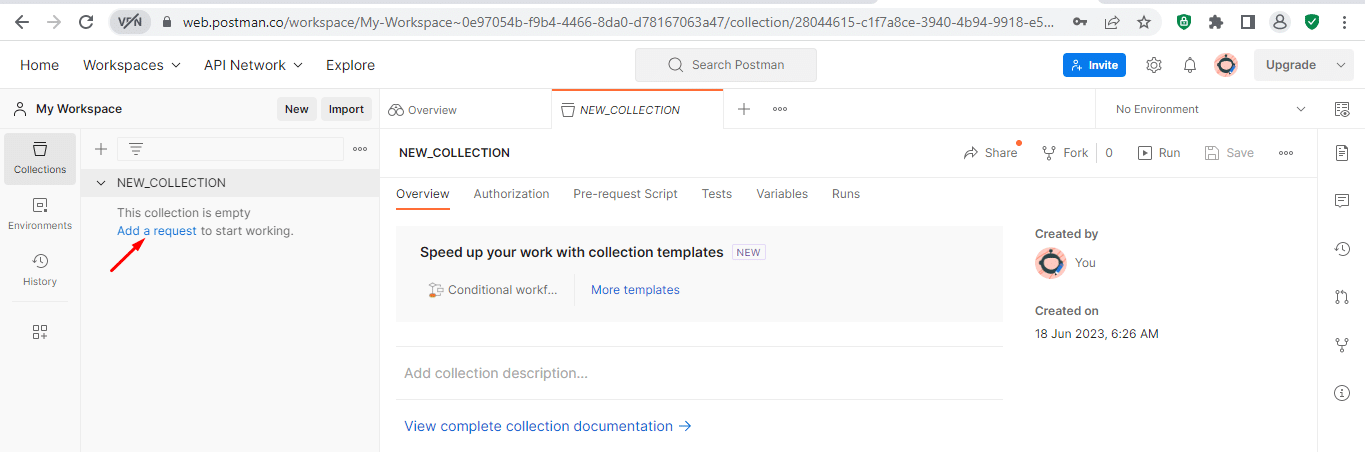This screenshot has height=452, width=1365.
Task: Click the browser address bar URL
Action: [618, 21]
